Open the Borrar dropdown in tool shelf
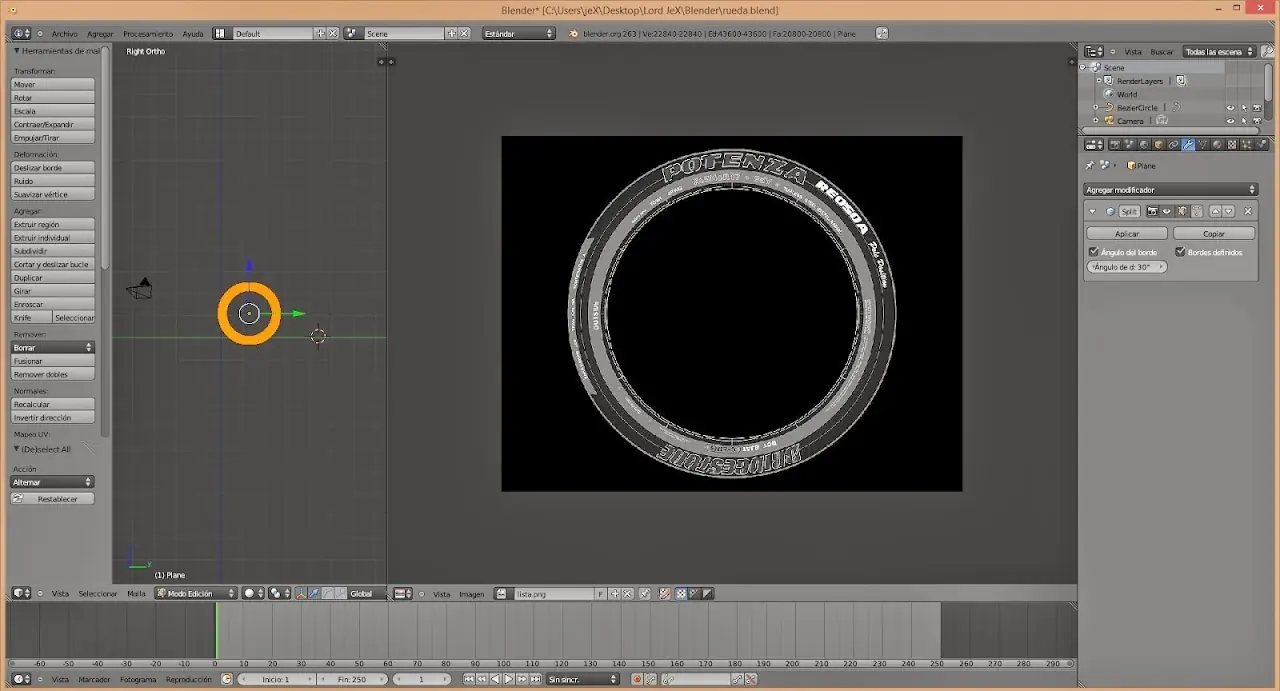This screenshot has width=1280, height=691. [x=52, y=347]
